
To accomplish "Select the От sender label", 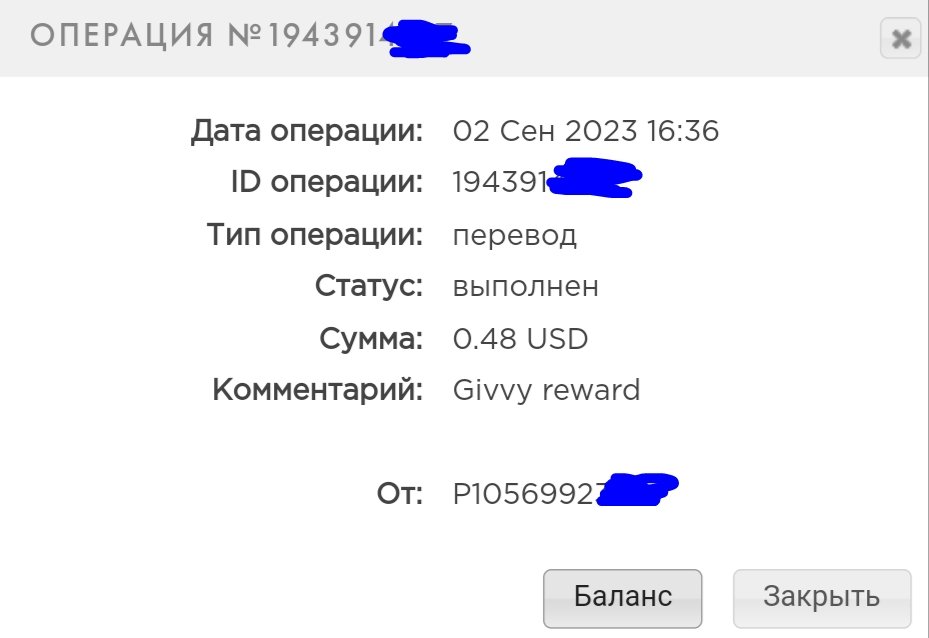I will coord(400,493).
